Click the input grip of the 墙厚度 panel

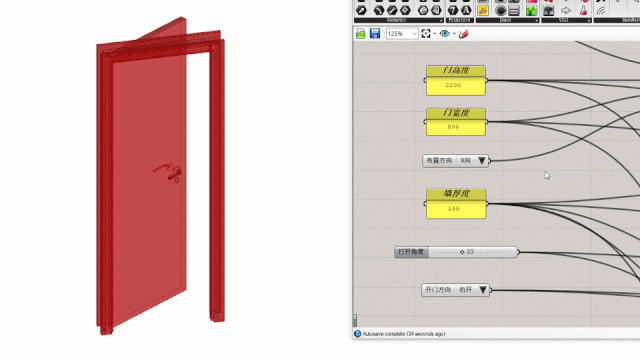coord(425,203)
